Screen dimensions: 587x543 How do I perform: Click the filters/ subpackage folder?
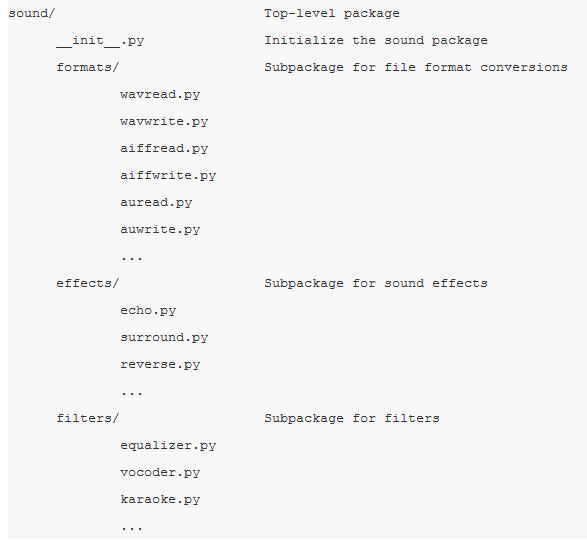pyautogui.click(x=88, y=418)
